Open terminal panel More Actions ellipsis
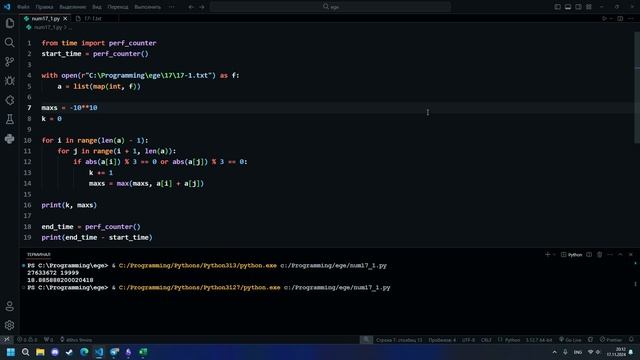Viewport: 640px width, 360px height. [x=610, y=254]
